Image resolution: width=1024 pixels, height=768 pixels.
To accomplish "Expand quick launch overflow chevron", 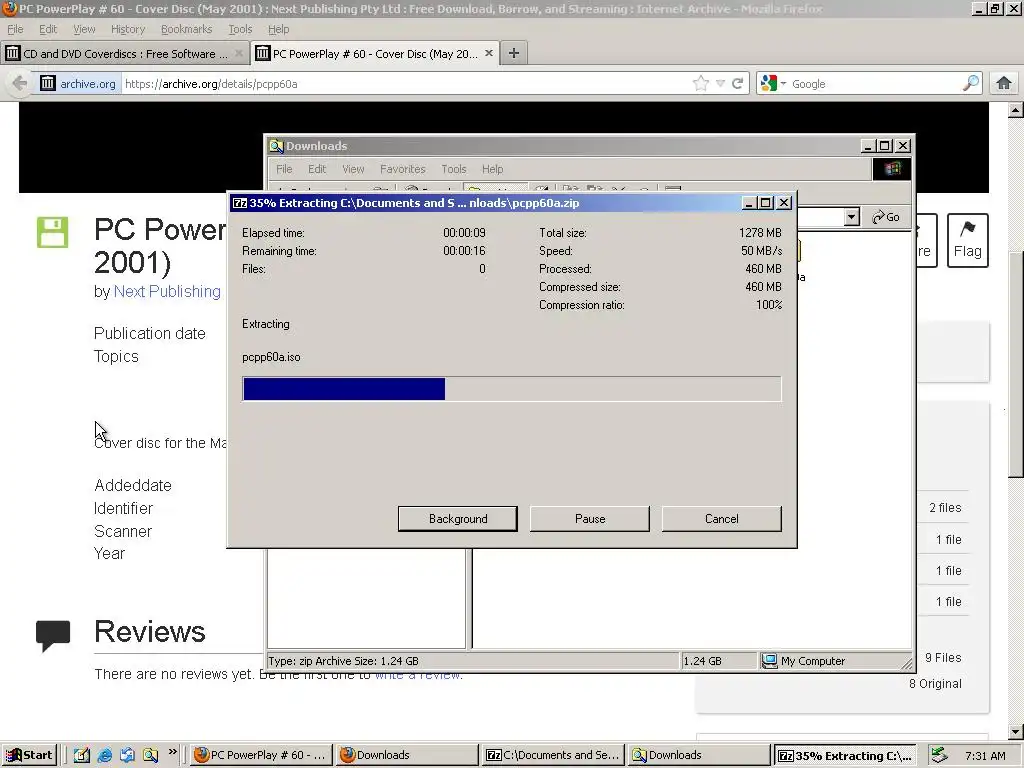I will [x=172, y=752].
